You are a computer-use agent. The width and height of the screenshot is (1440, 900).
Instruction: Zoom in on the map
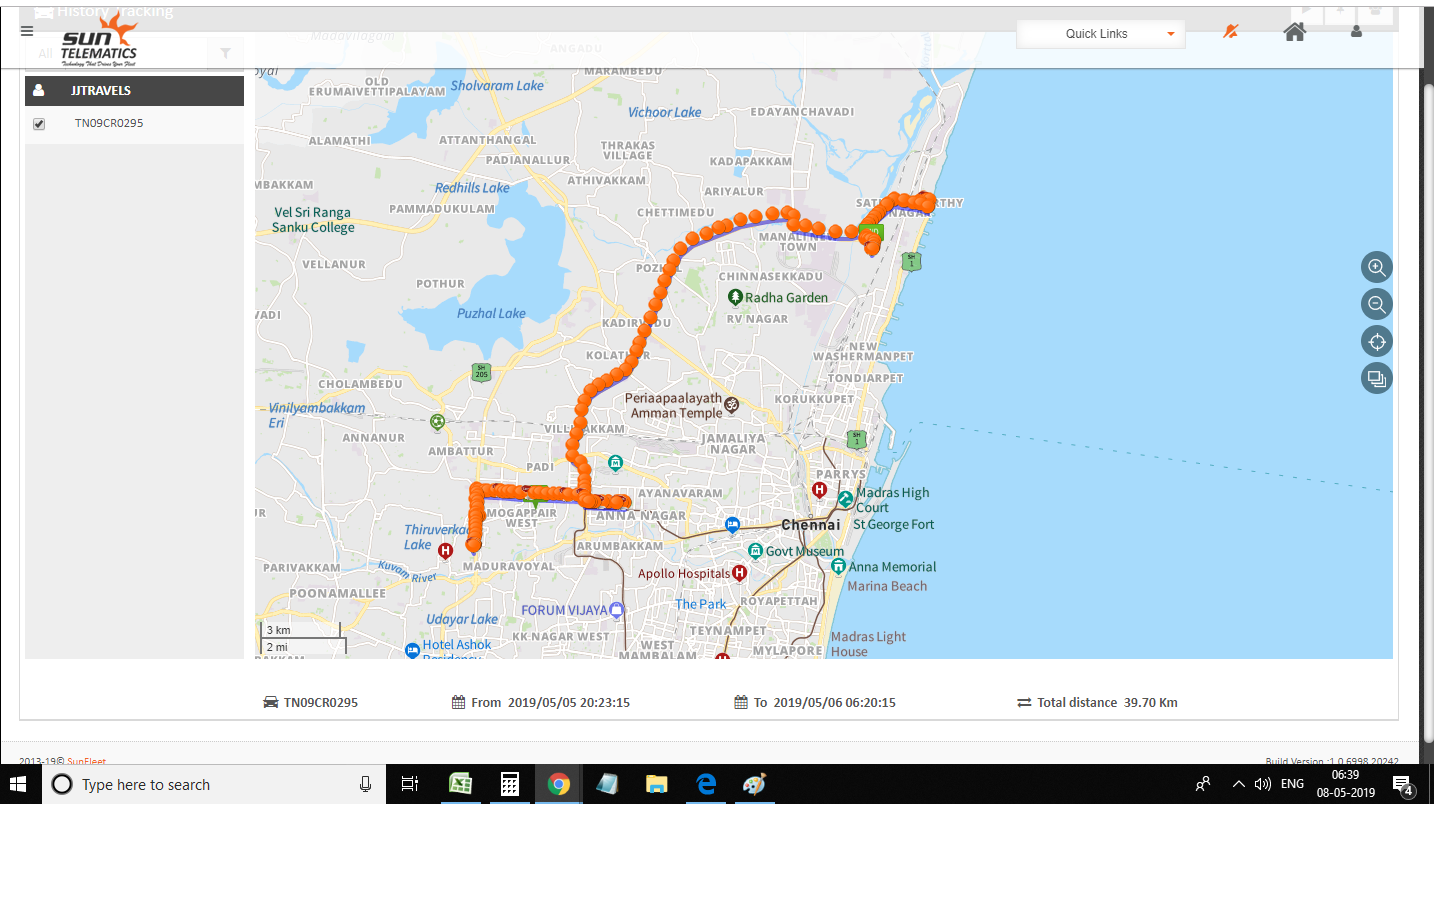(x=1377, y=267)
